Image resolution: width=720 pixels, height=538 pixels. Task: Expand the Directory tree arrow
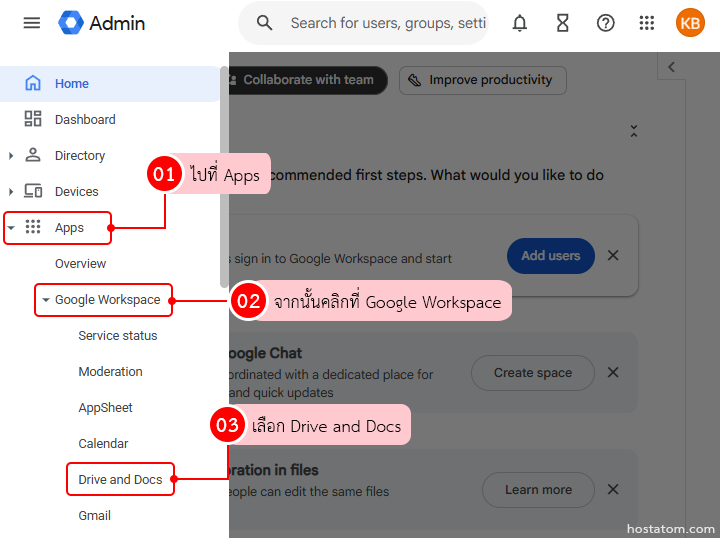(x=11, y=156)
